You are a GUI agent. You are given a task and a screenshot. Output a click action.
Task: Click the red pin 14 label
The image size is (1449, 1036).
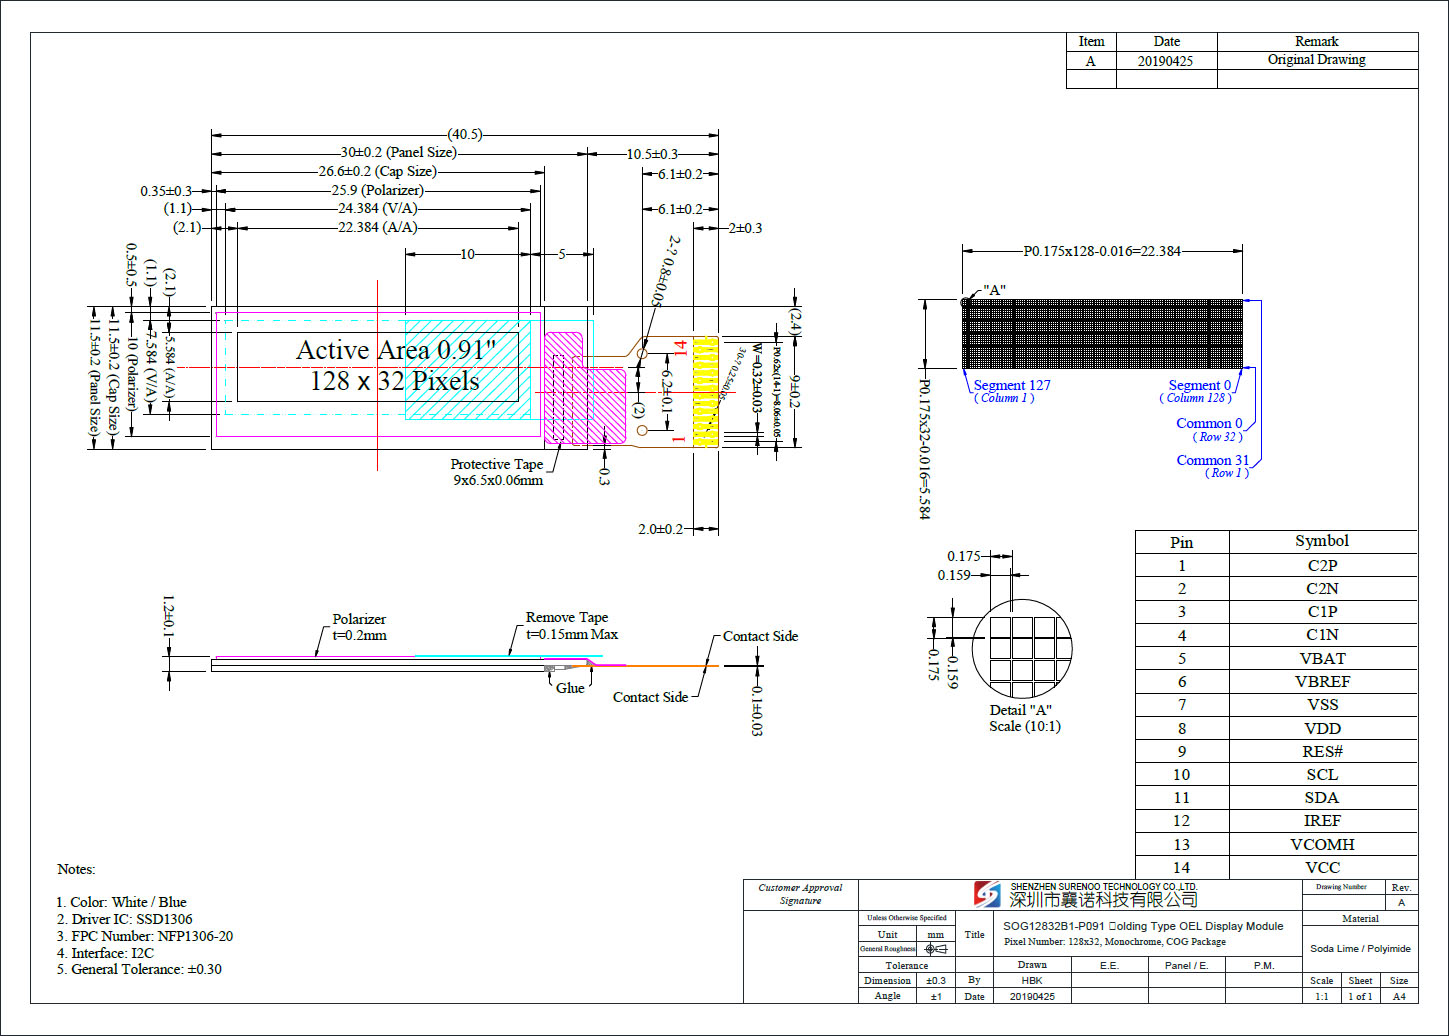pyautogui.click(x=680, y=348)
